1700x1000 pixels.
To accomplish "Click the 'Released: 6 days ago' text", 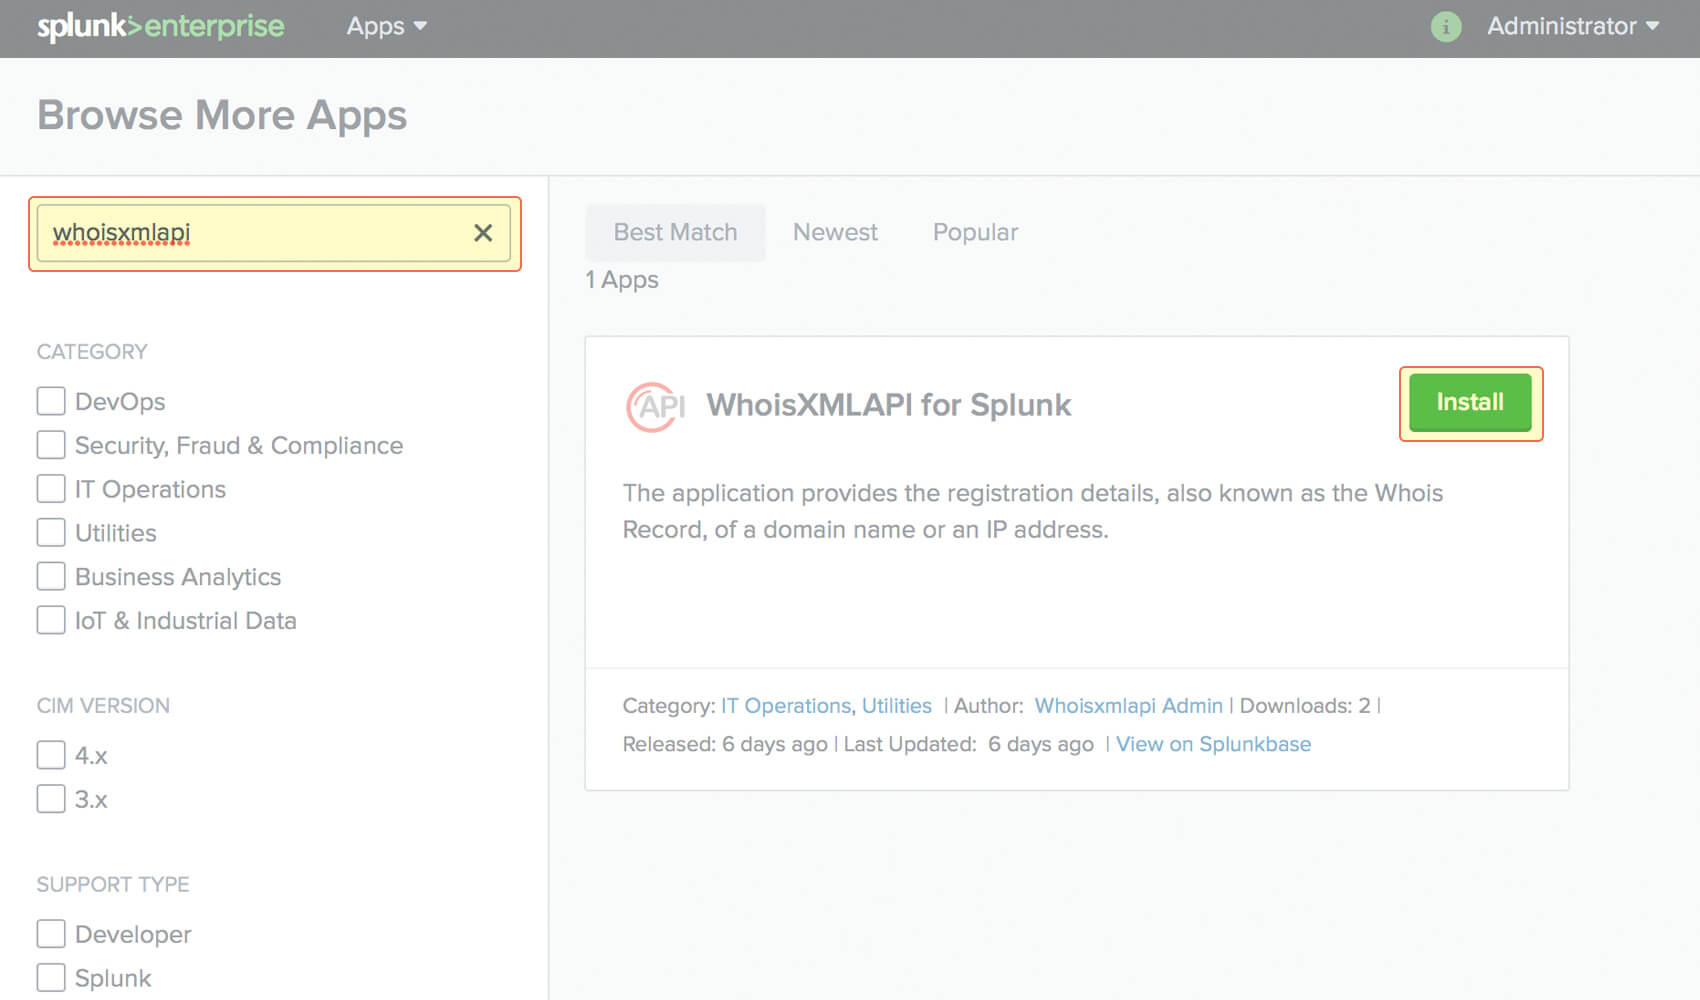I will [725, 744].
